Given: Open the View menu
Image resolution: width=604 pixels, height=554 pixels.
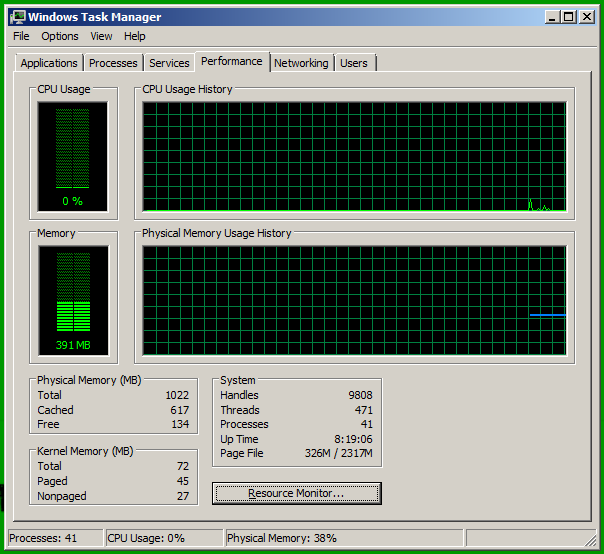Looking at the screenshot, I should [x=101, y=36].
